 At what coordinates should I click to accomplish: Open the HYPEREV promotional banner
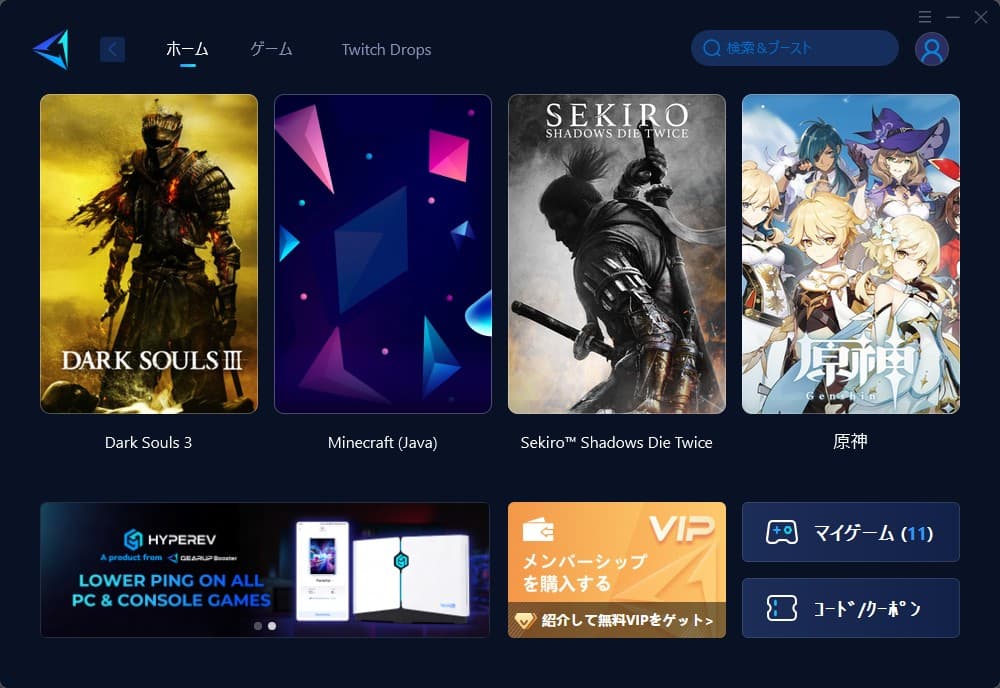(265, 570)
